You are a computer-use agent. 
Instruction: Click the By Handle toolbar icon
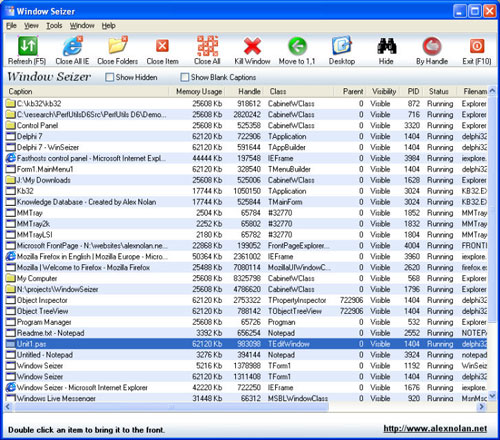click(432, 46)
